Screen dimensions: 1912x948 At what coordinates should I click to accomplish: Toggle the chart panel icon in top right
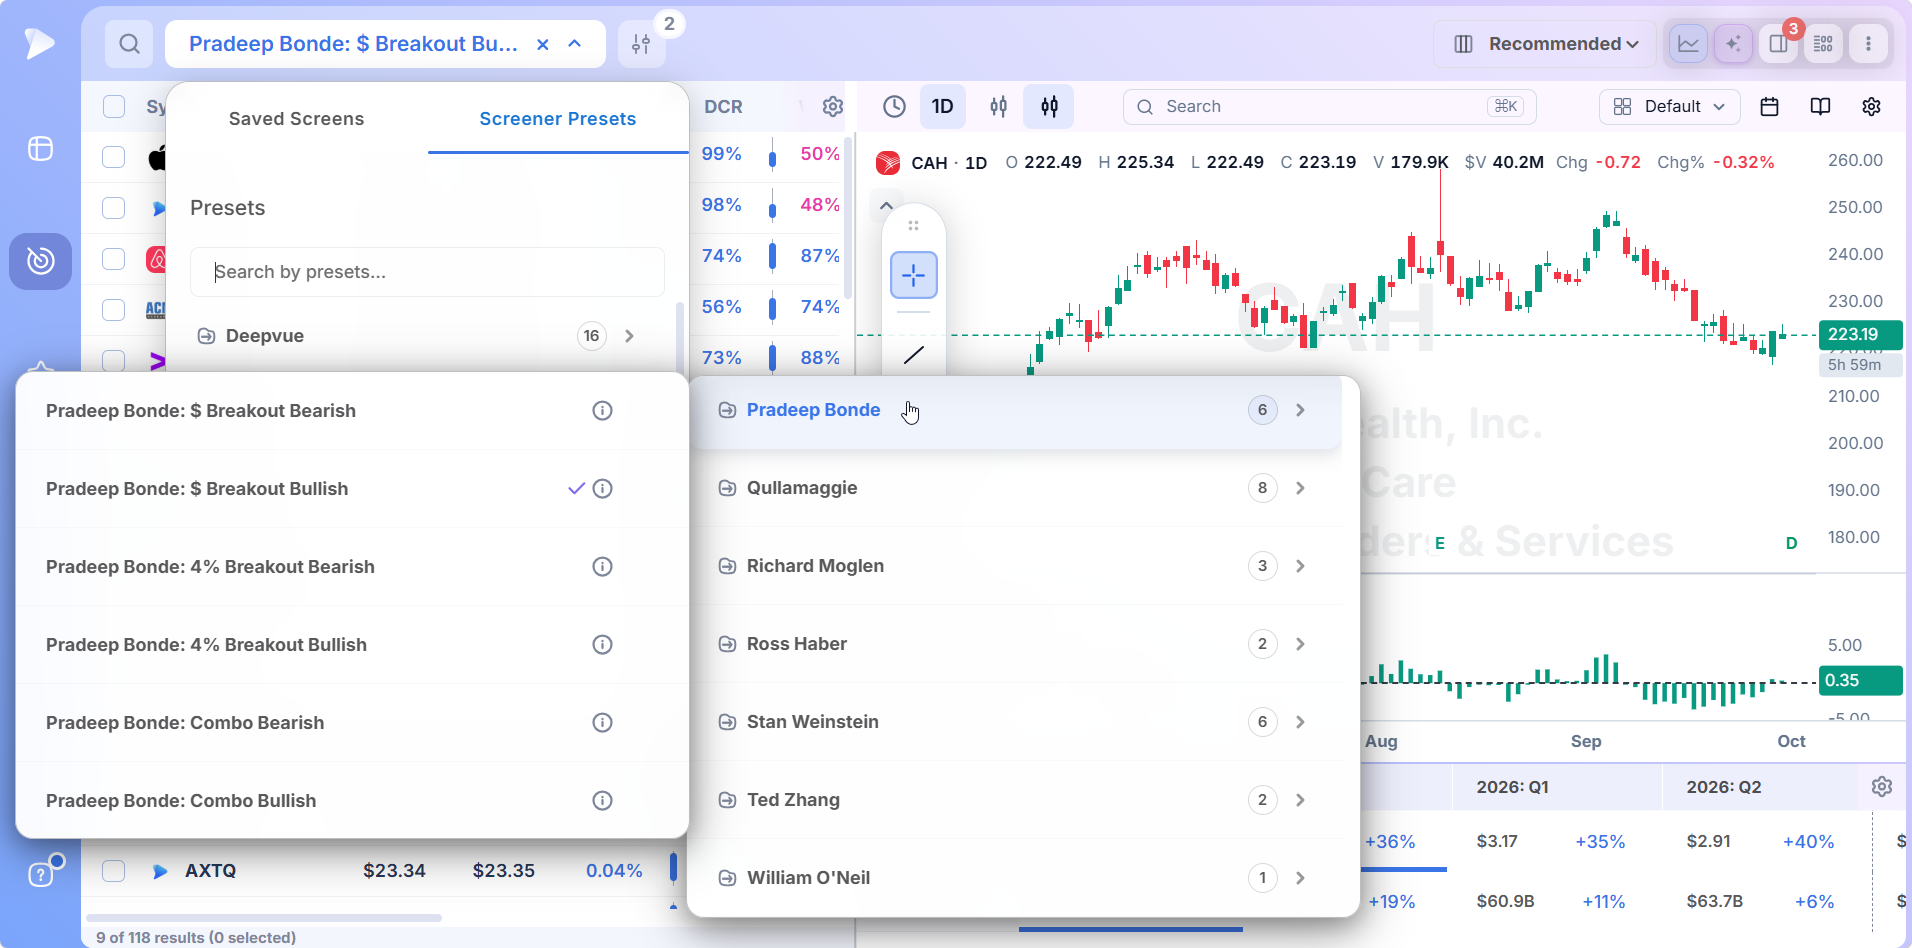1688,44
